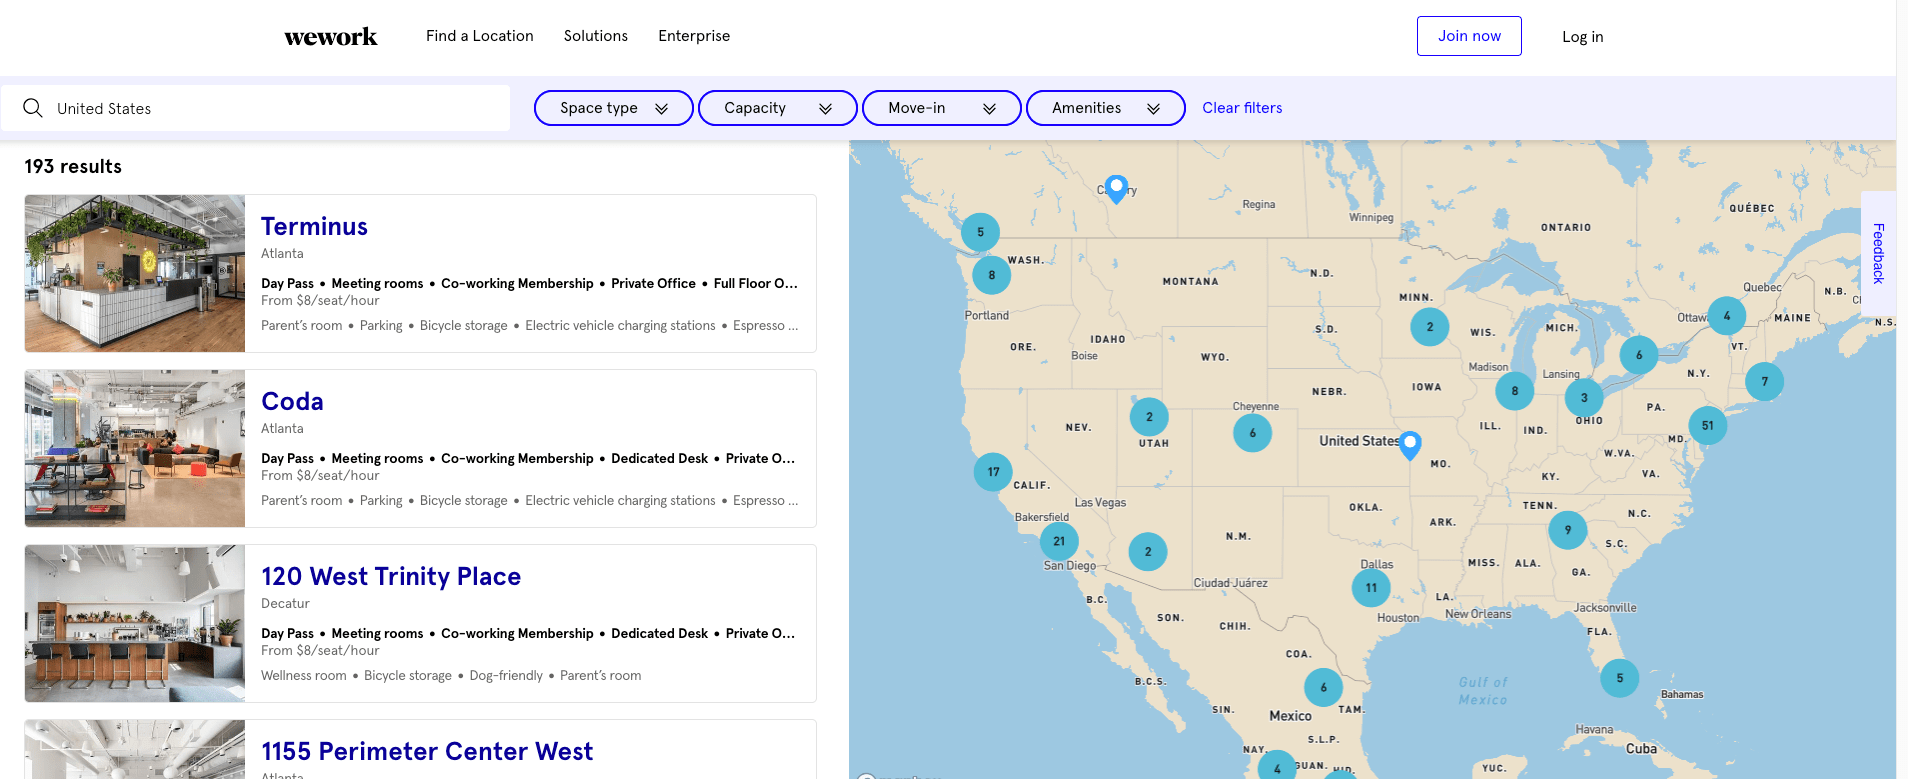Focus the United States search field
1908x779 pixels.
pyautogui.click(x=255, y=108)
